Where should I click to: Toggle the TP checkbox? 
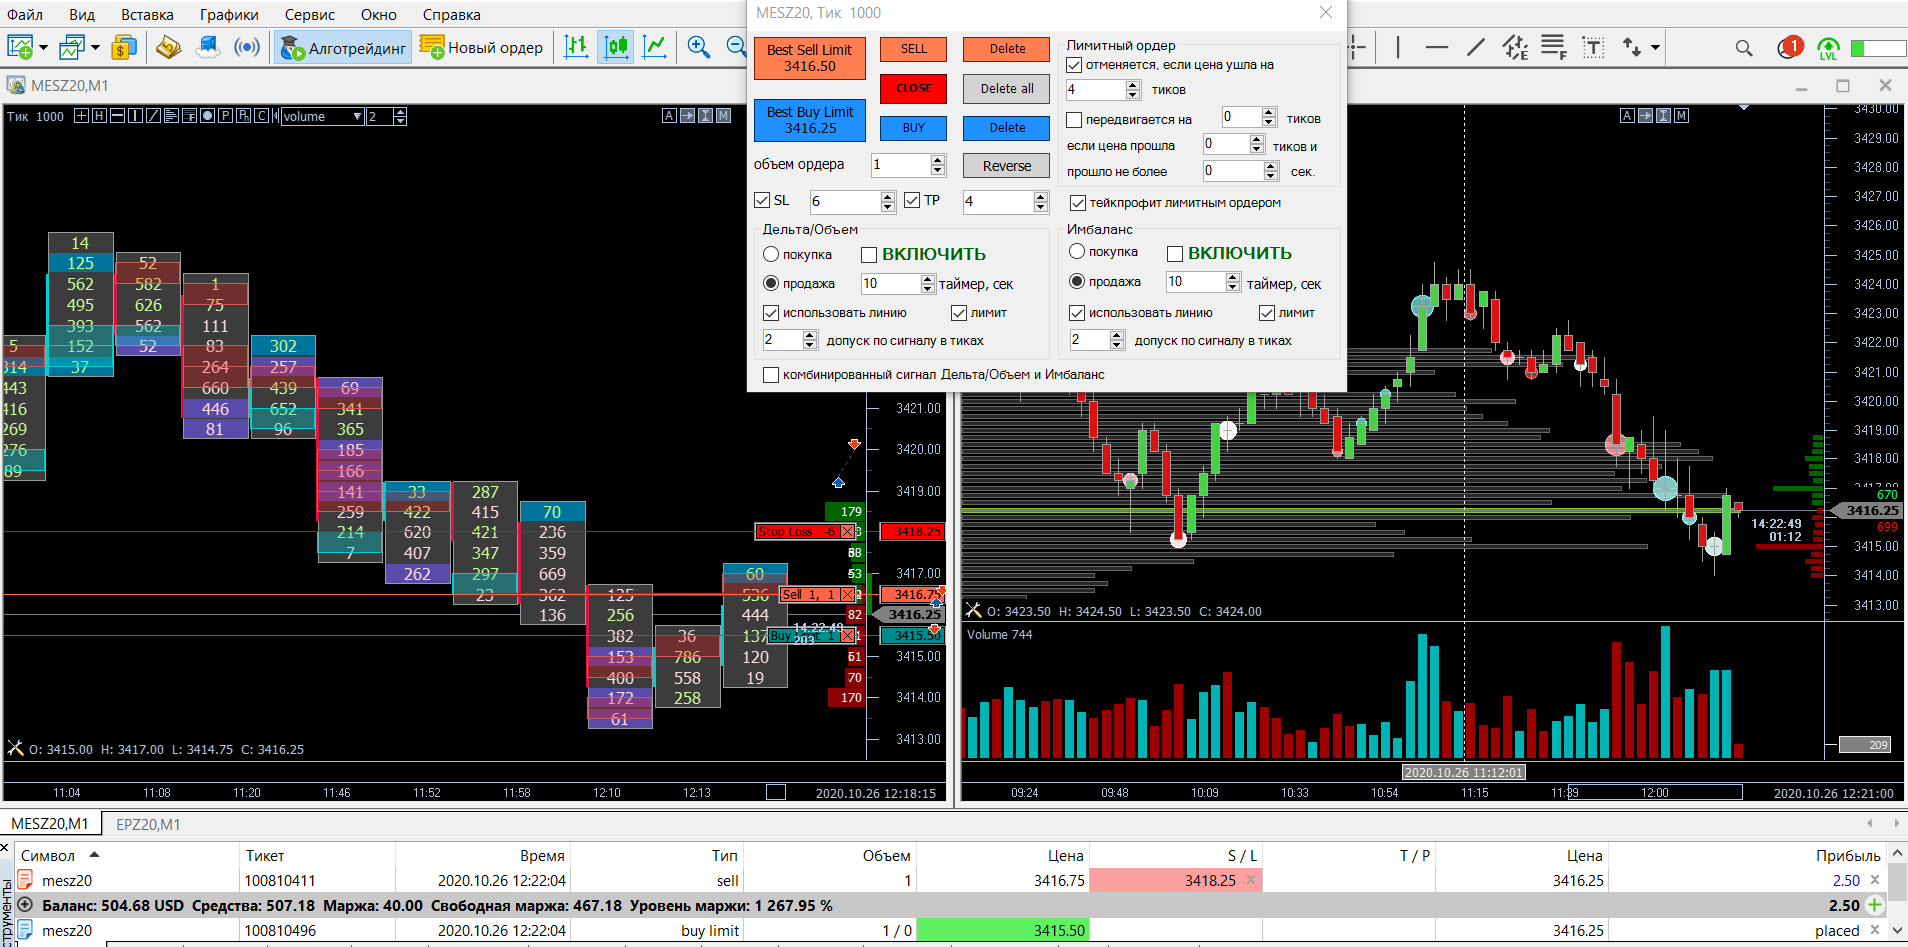(x=912, y=201)
